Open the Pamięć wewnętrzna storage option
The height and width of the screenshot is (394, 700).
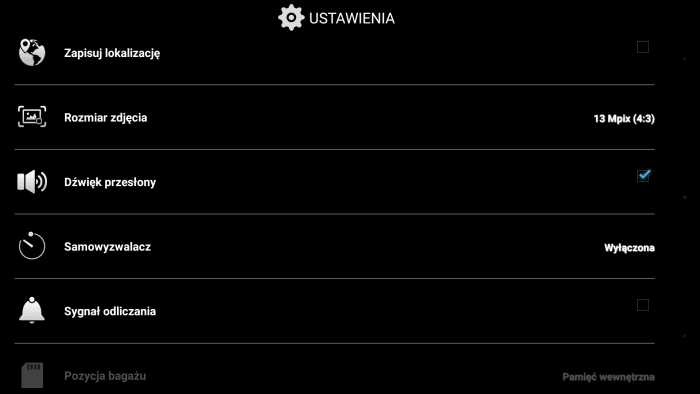608,377
